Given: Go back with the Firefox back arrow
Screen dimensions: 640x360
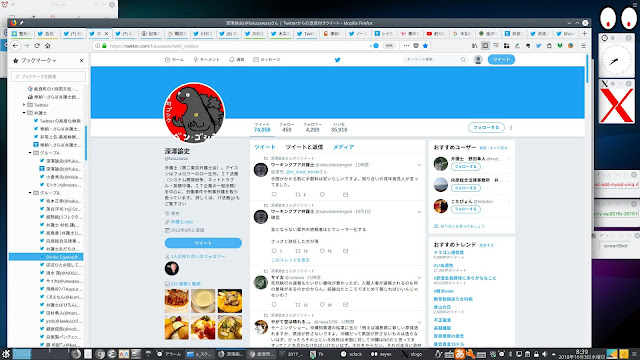Looking at the screenshot, I should coord(16,46).
